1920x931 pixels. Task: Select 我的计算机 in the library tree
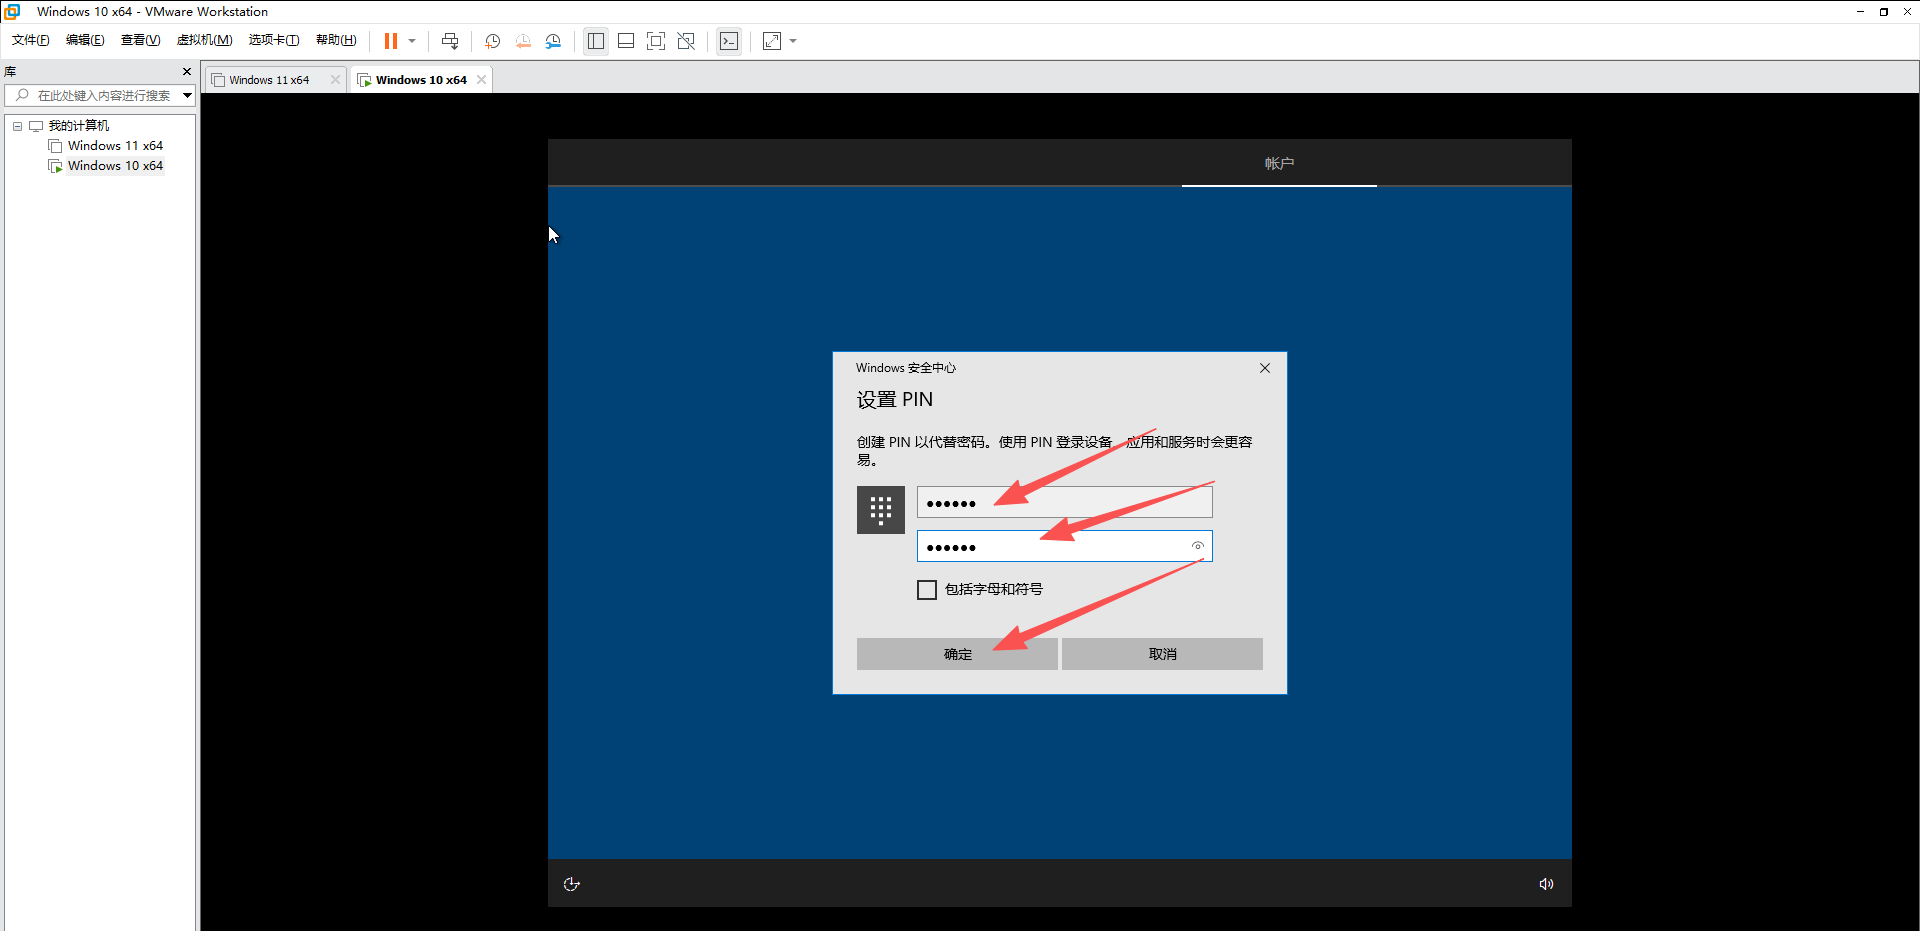point(79,126)
